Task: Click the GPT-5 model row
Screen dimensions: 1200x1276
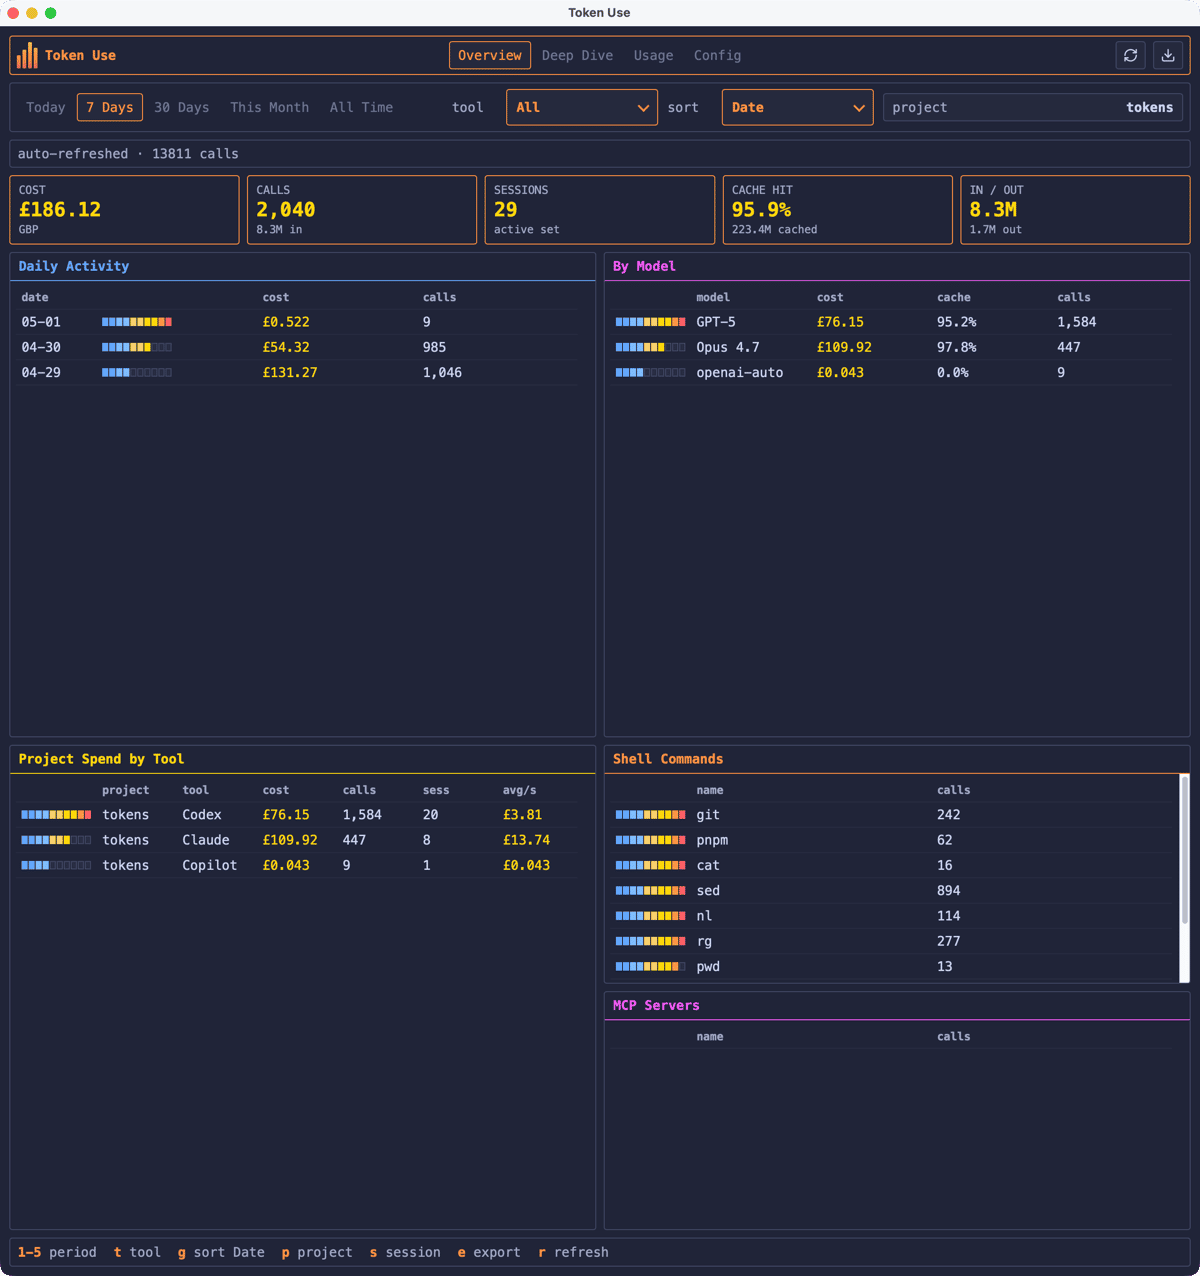Action: click(893, 322)
